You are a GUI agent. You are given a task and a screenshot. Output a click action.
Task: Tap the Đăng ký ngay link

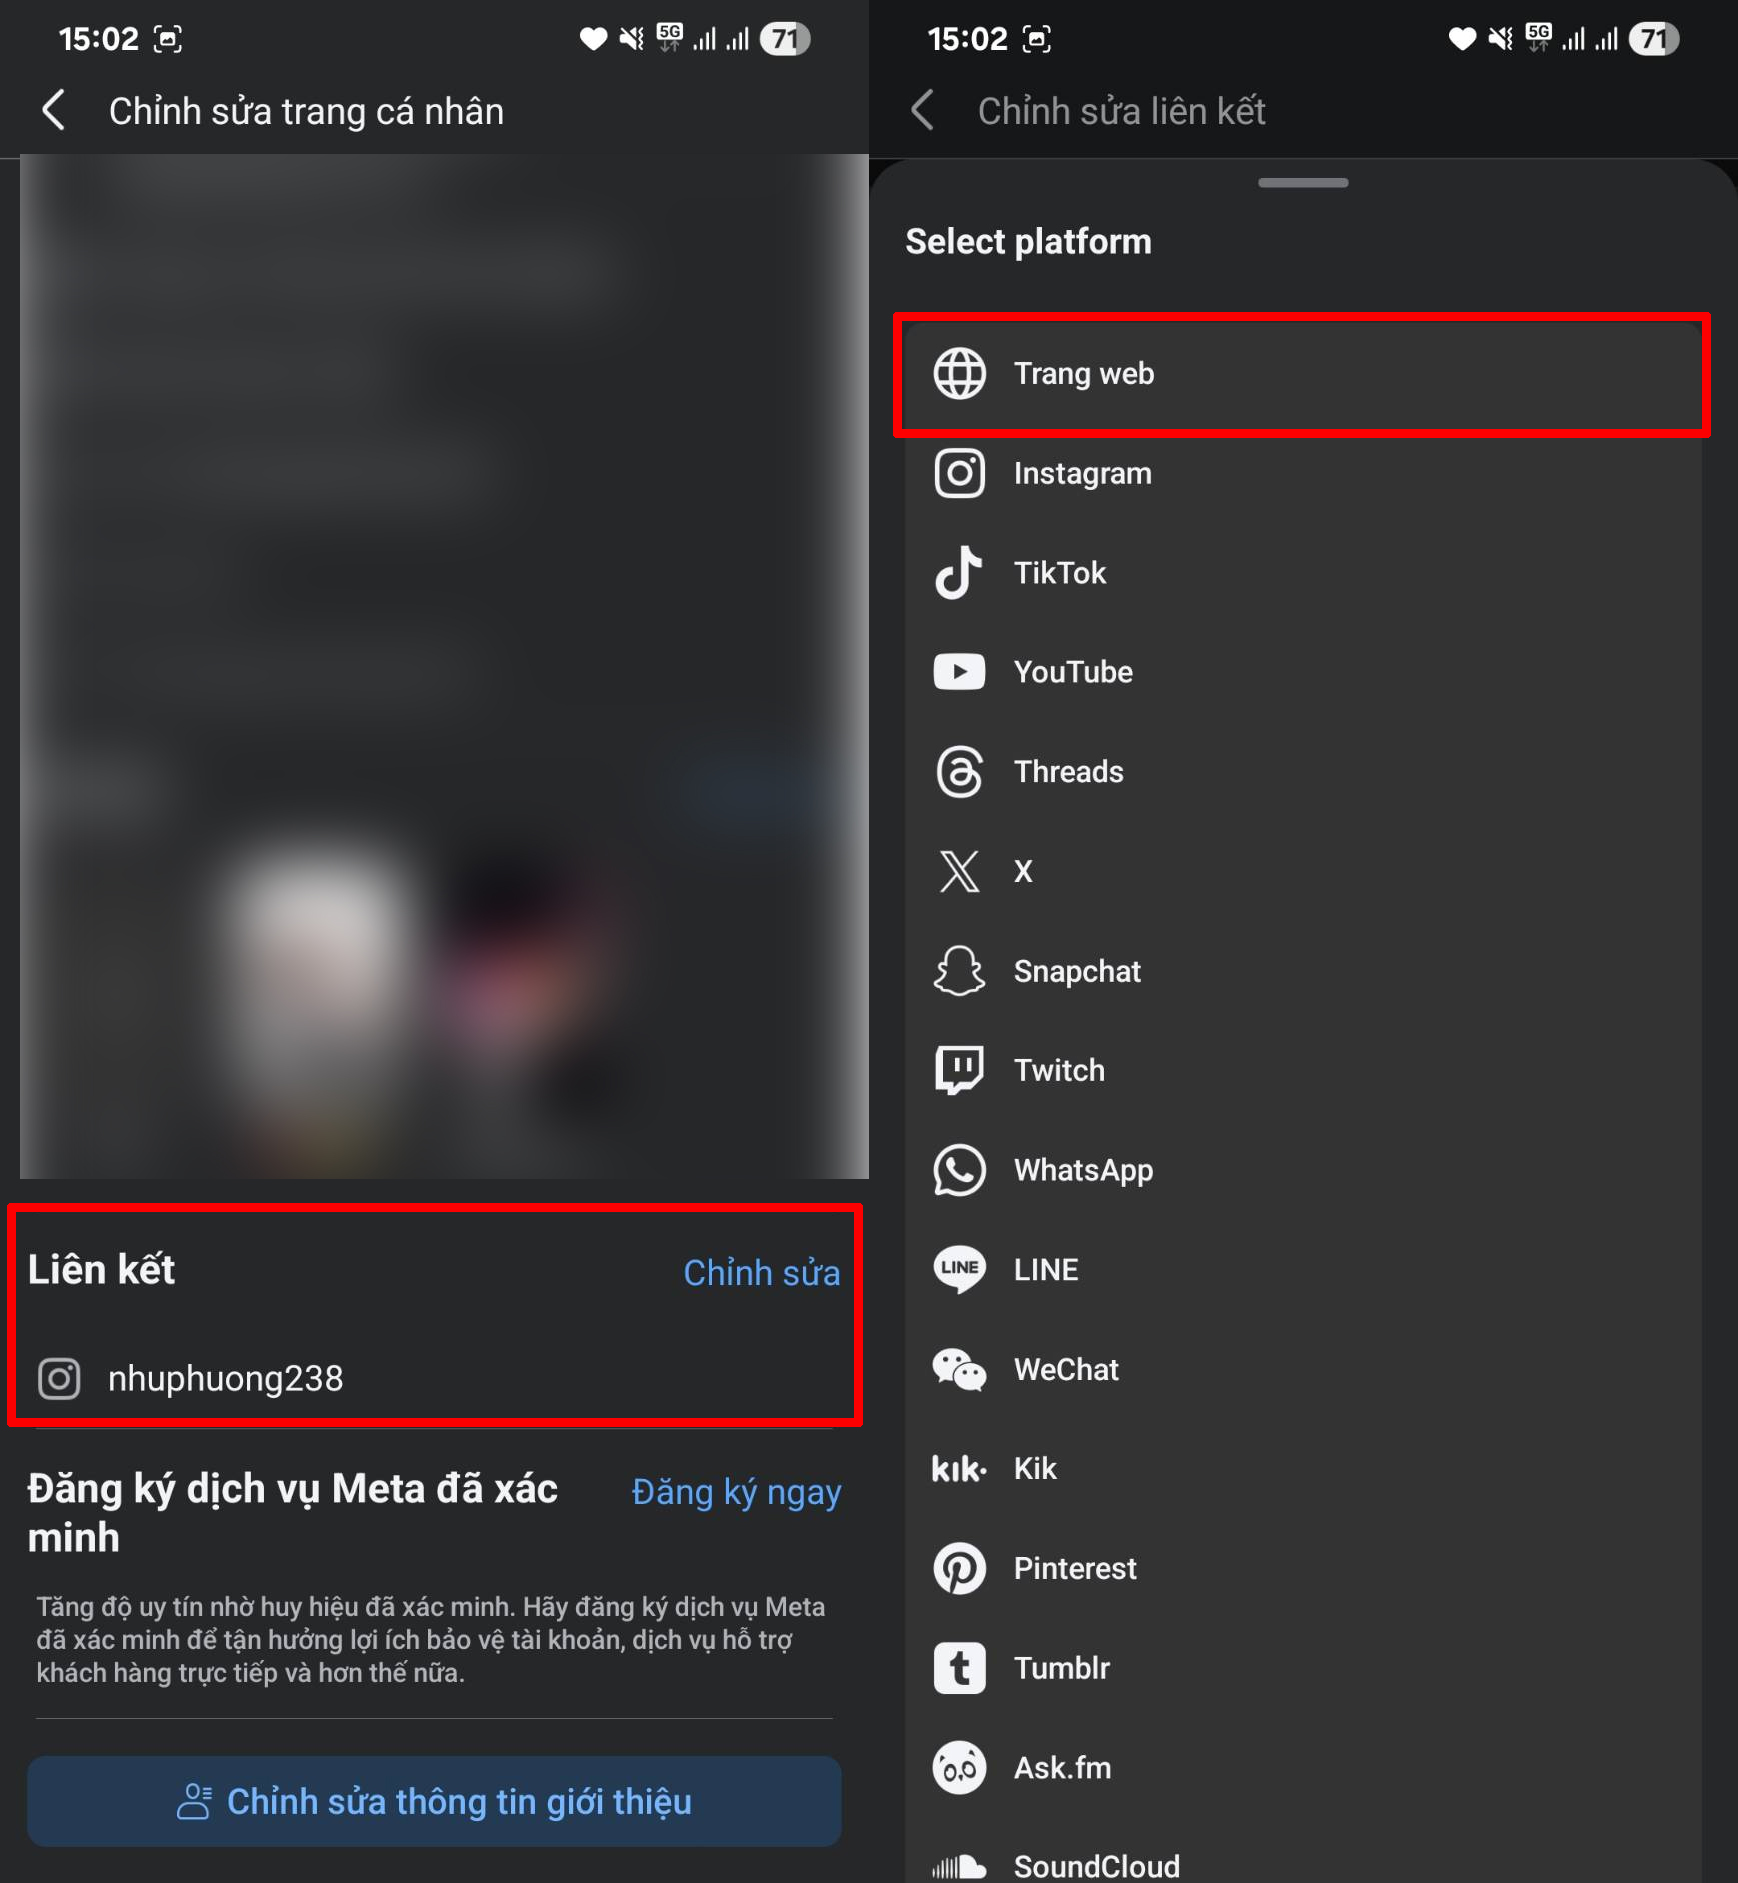point(736,1491)
